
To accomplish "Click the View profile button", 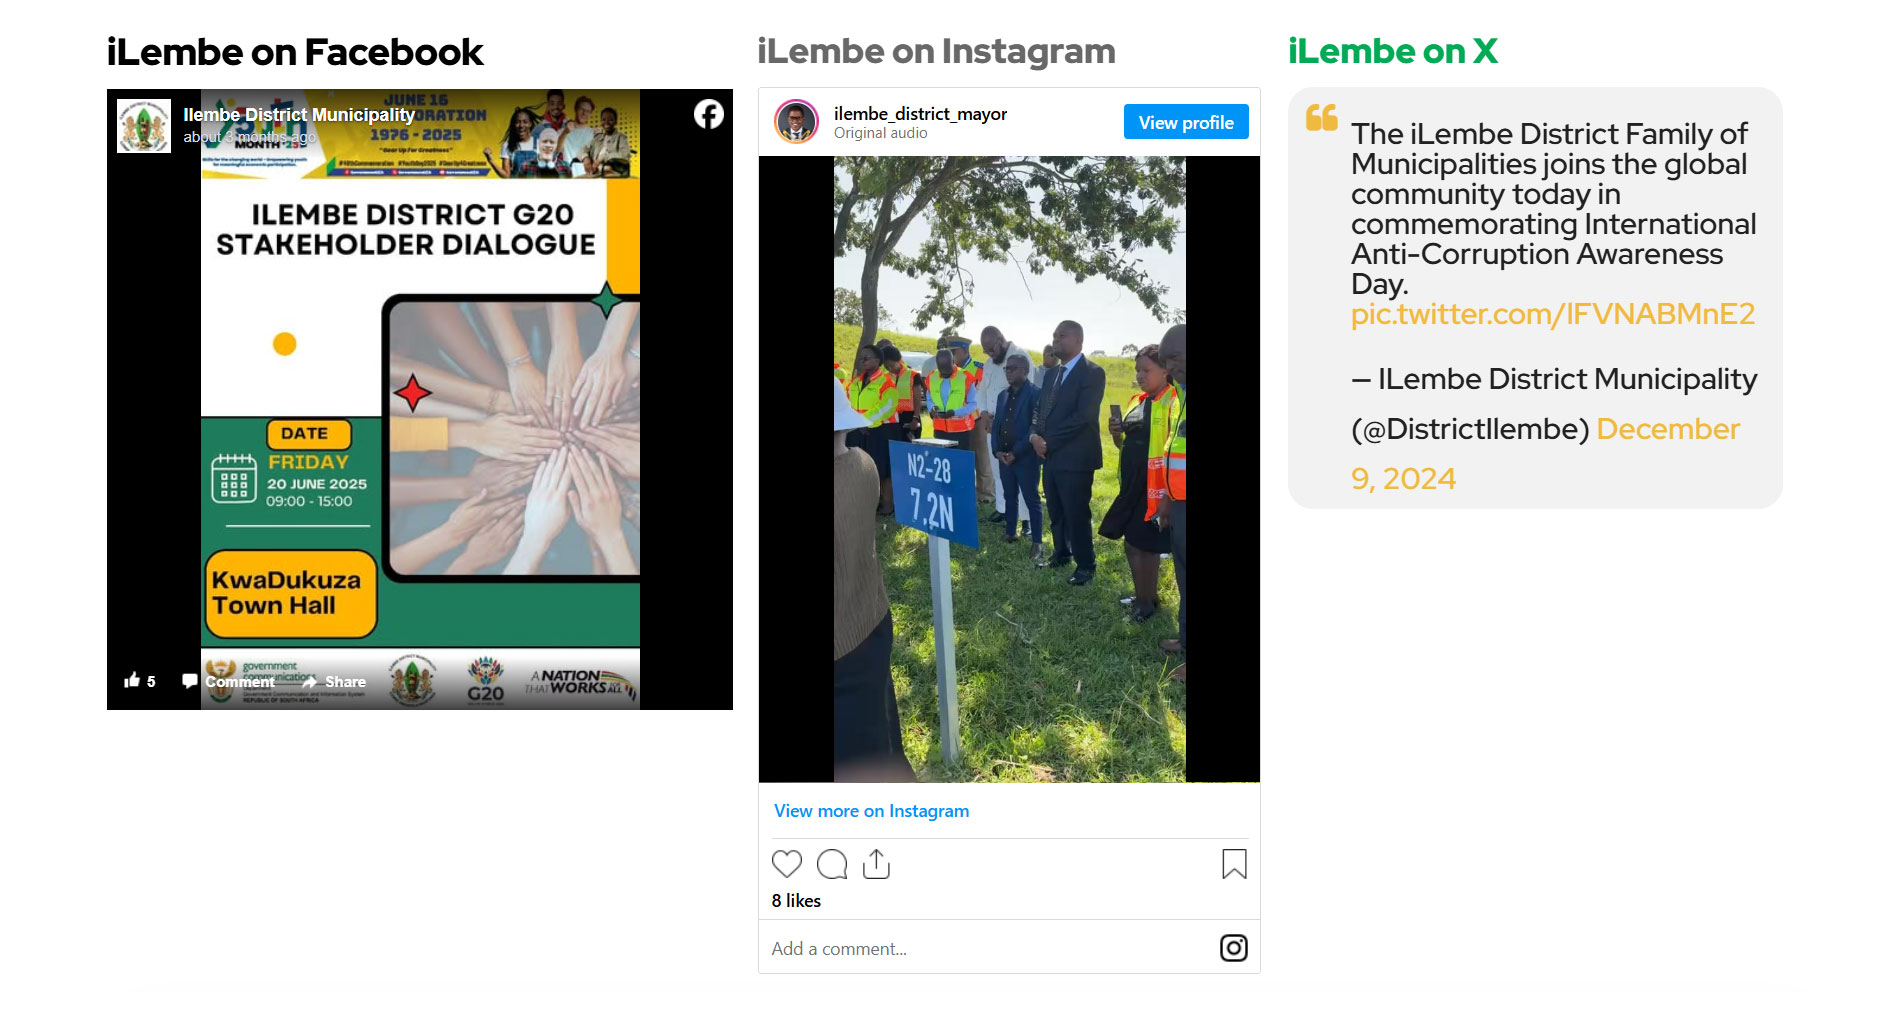I will 1186,122.
